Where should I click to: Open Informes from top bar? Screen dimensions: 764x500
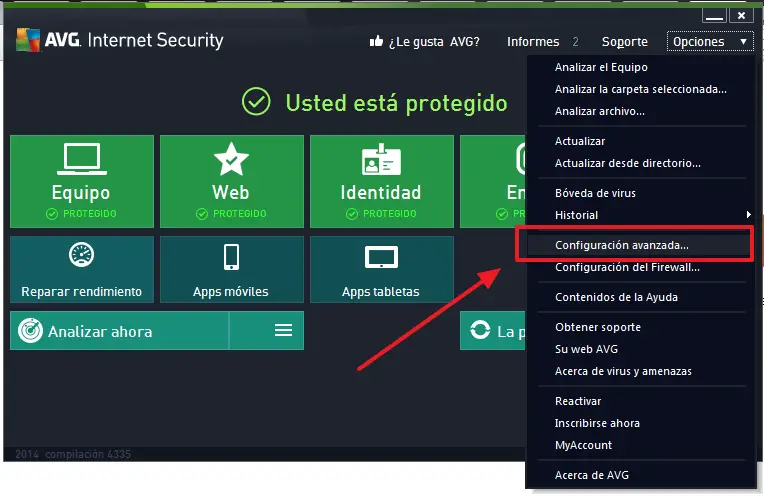tap(533, 42)
